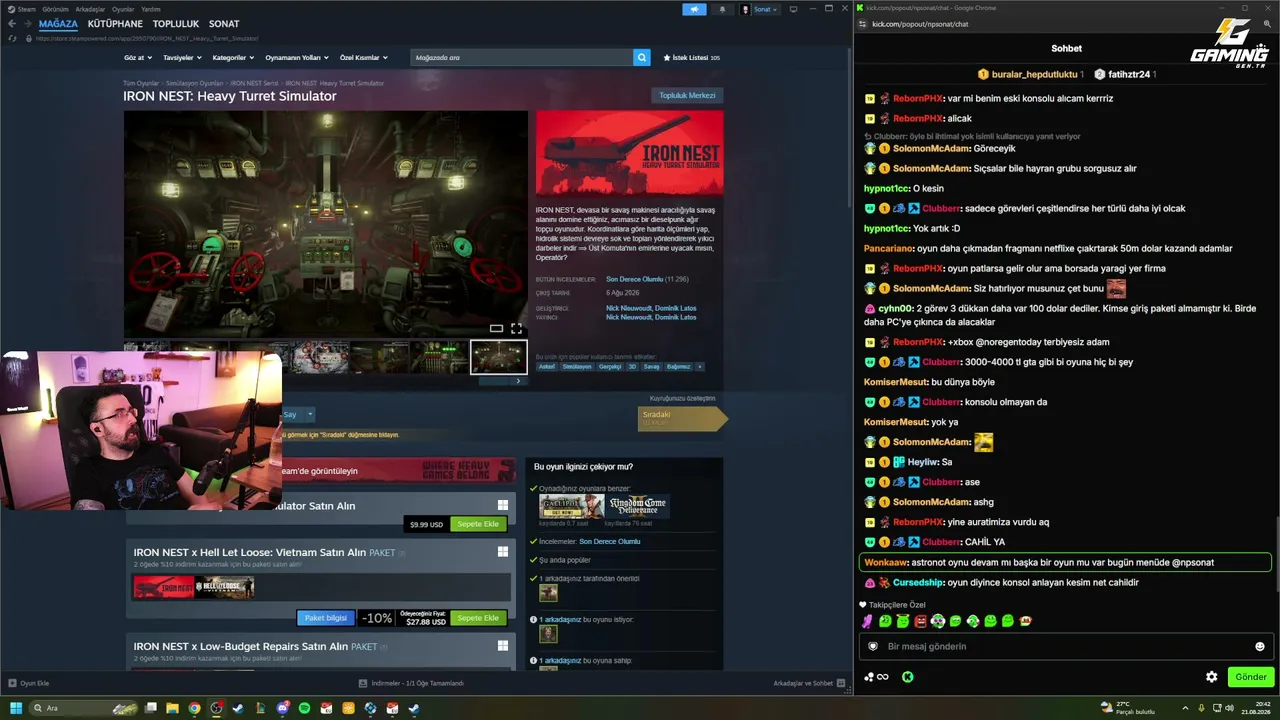1280x720 pixels.
Task: Insert the red angry emote in chat
Action: (x=920, y=621)
